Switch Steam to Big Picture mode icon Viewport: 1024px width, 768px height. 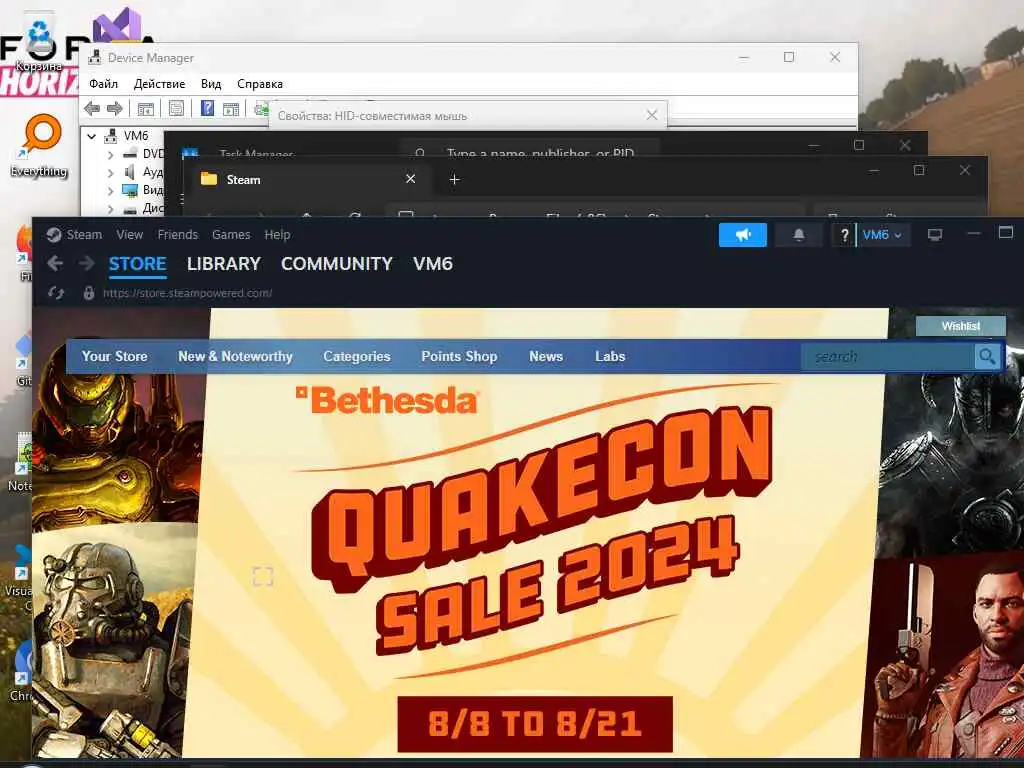coord(935,235)
